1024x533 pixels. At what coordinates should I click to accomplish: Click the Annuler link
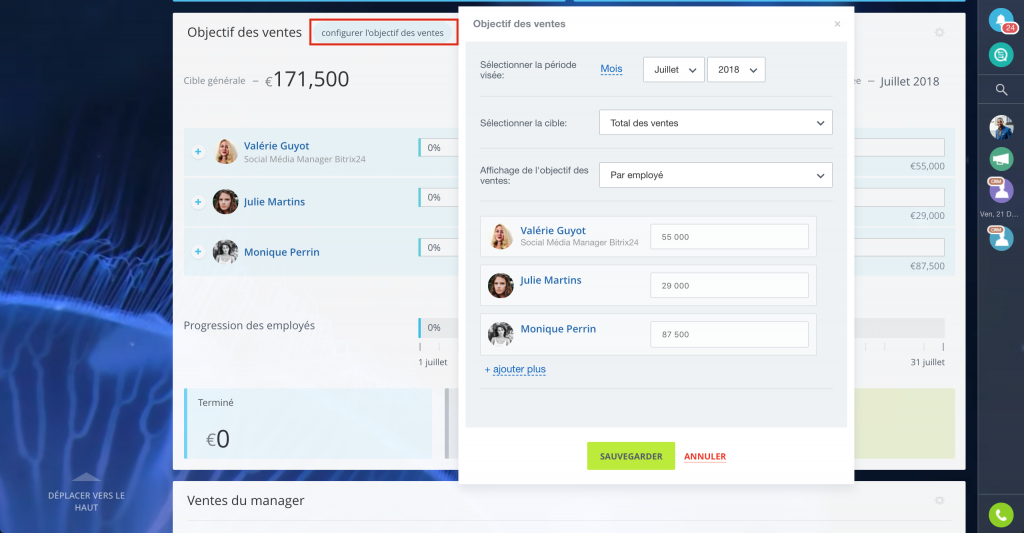pos(705,456)
